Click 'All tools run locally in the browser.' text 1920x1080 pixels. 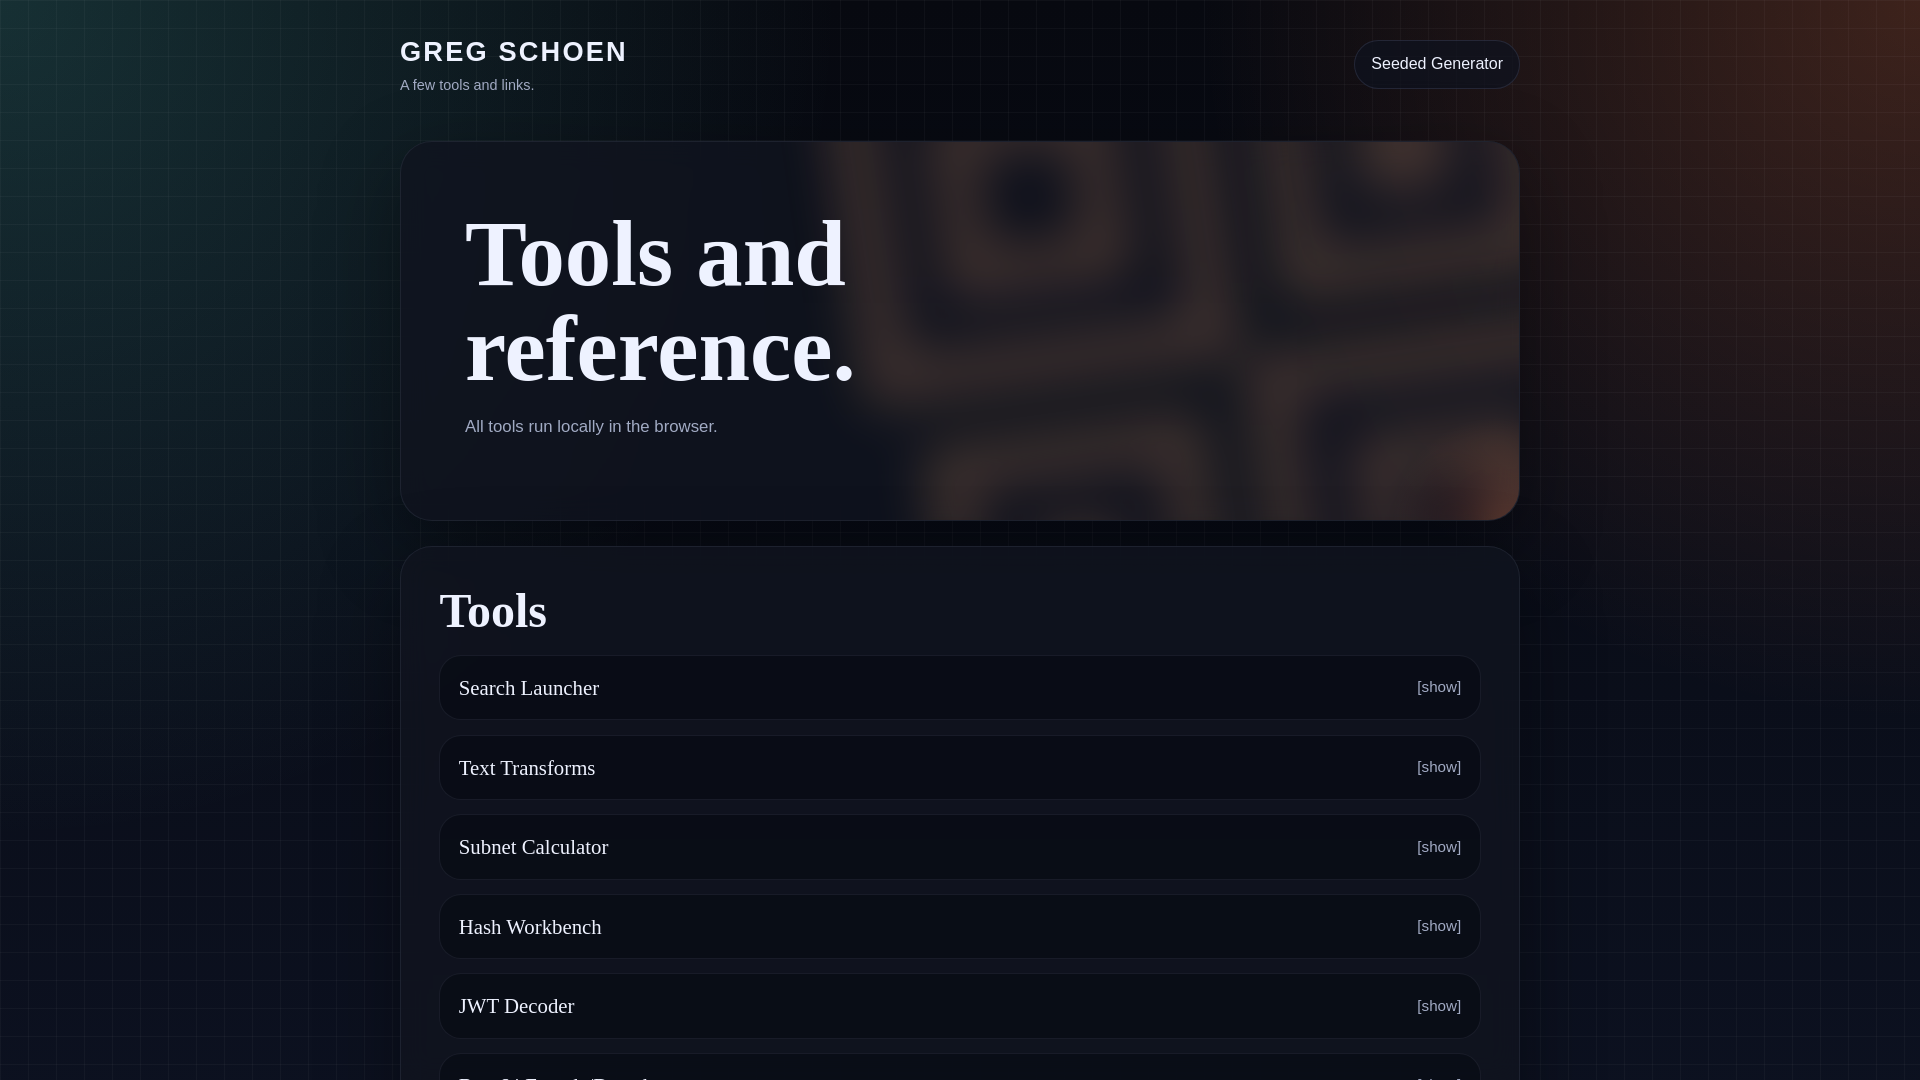[591, 427]
